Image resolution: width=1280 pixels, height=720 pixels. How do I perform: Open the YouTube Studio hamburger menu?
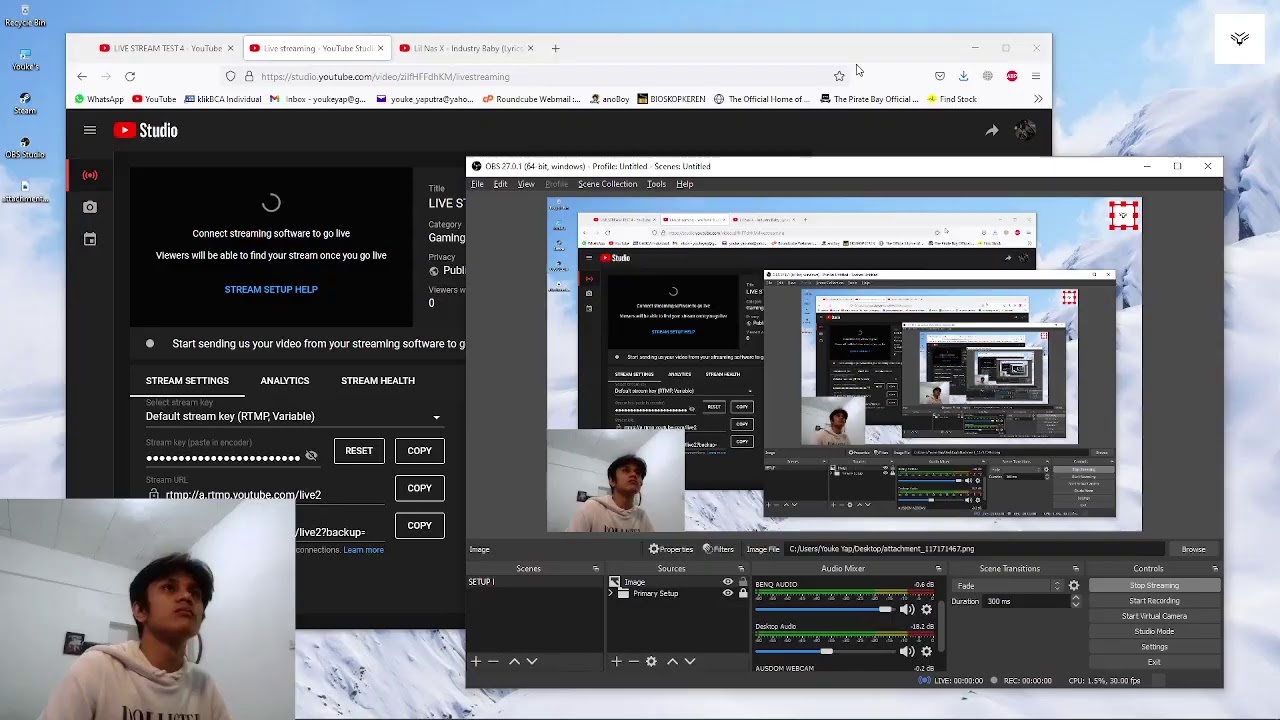tap(90, 130)
